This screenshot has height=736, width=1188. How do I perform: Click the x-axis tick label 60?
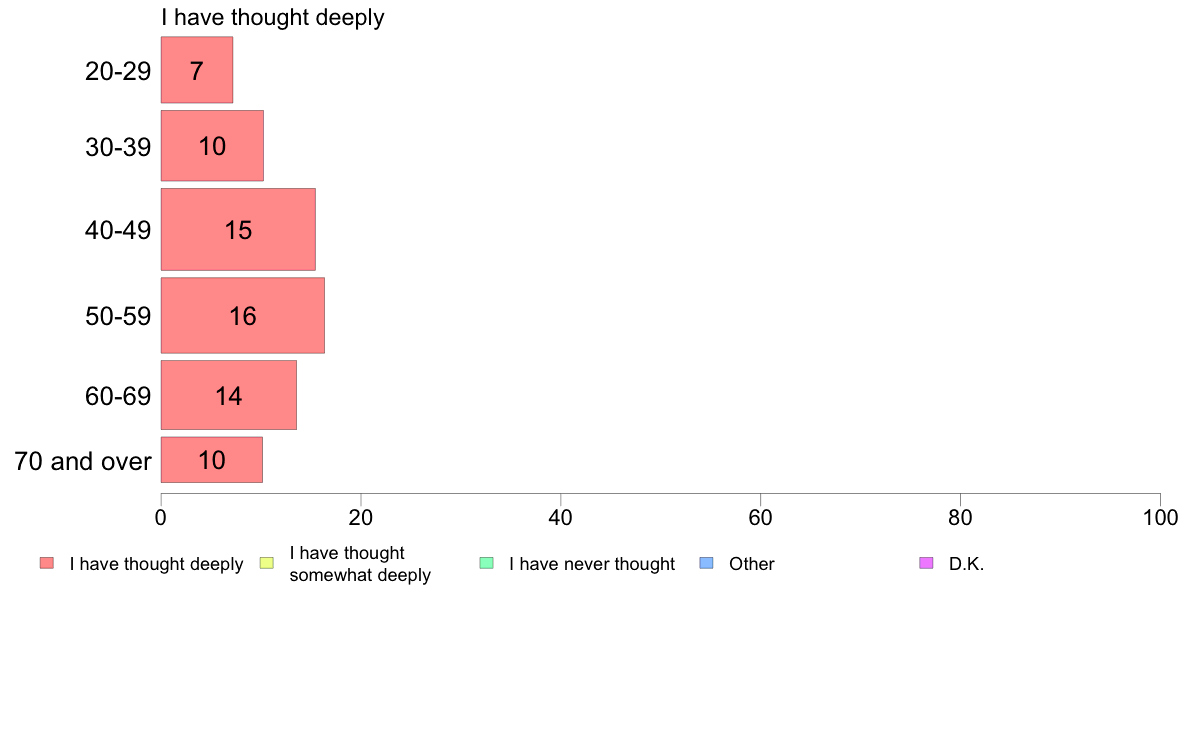(x=760, y=518)
